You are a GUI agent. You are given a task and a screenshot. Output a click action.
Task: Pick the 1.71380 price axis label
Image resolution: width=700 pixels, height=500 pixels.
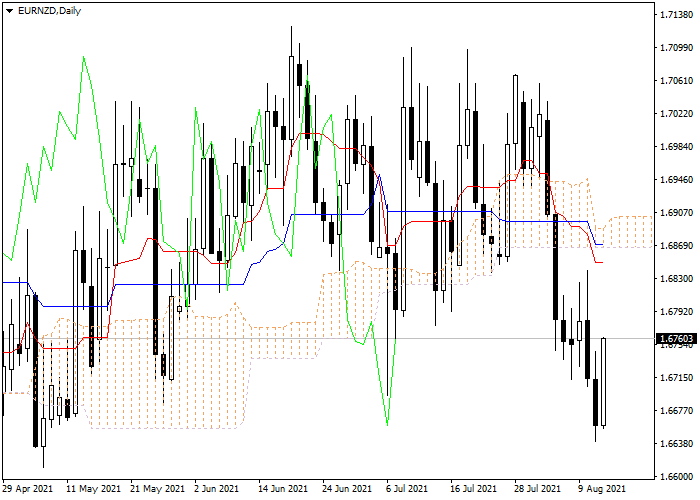[x=677, y=15]
